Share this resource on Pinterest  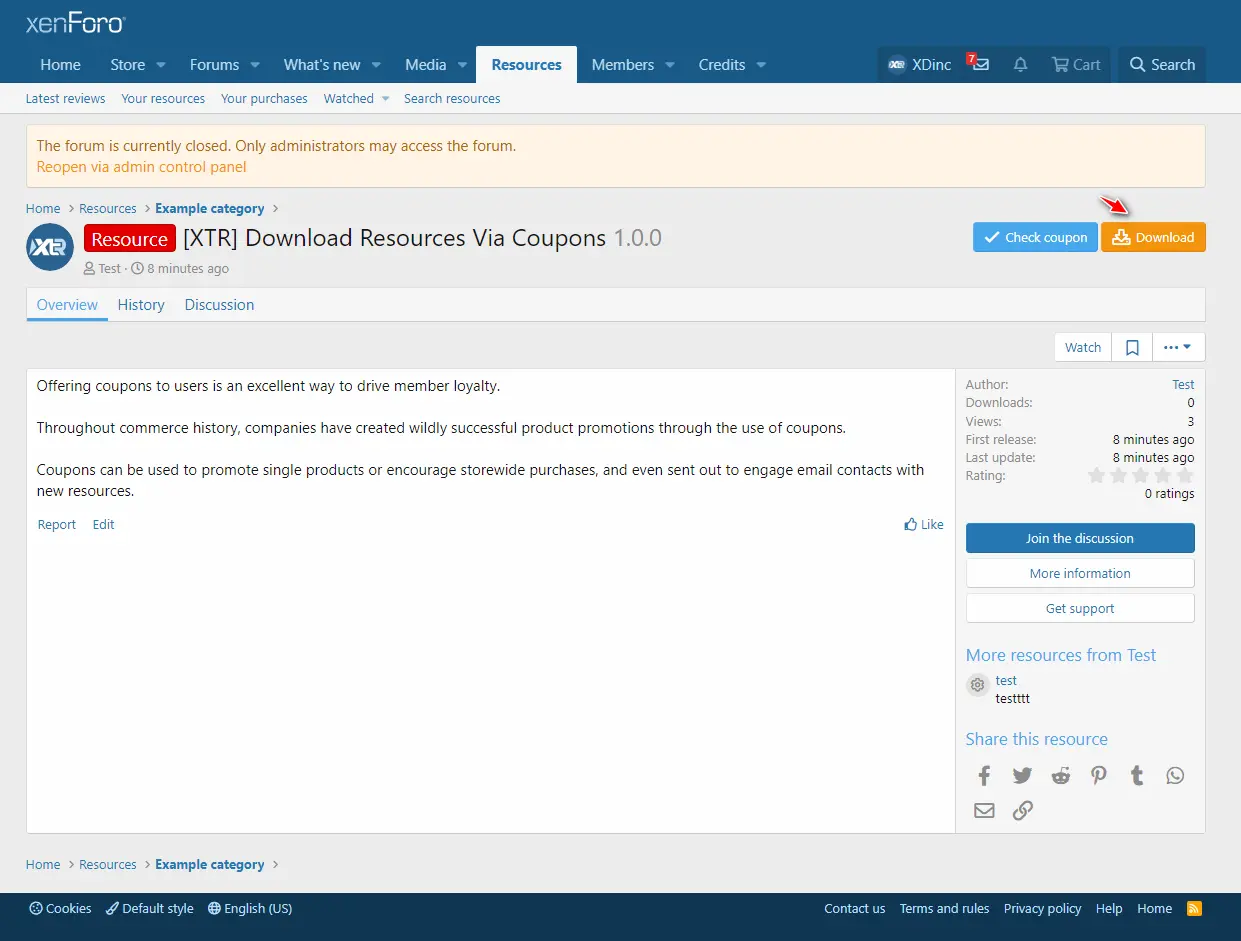1099,775
